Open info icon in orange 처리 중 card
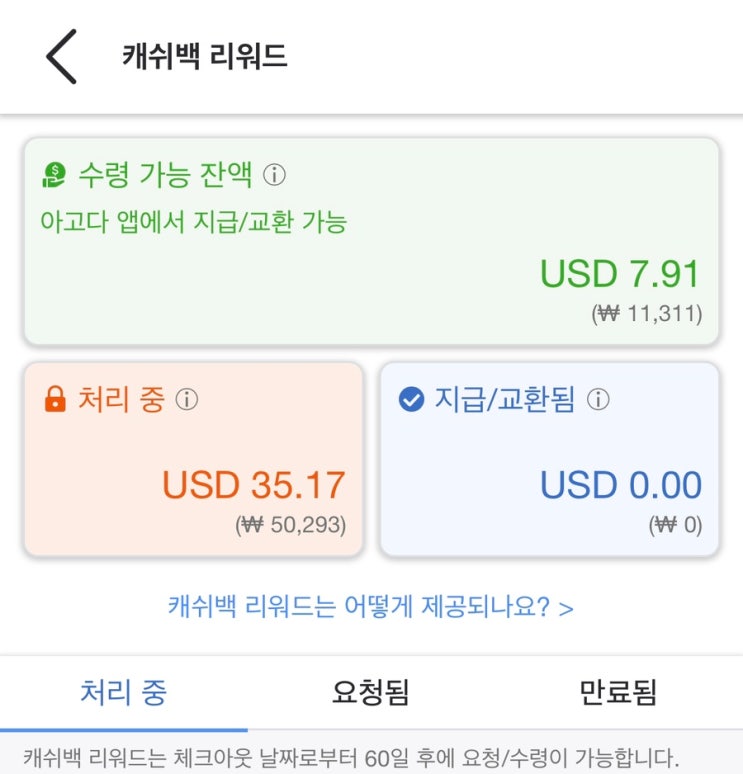The width and height of the screenshot is (743, 774). [x=187, y=400]
